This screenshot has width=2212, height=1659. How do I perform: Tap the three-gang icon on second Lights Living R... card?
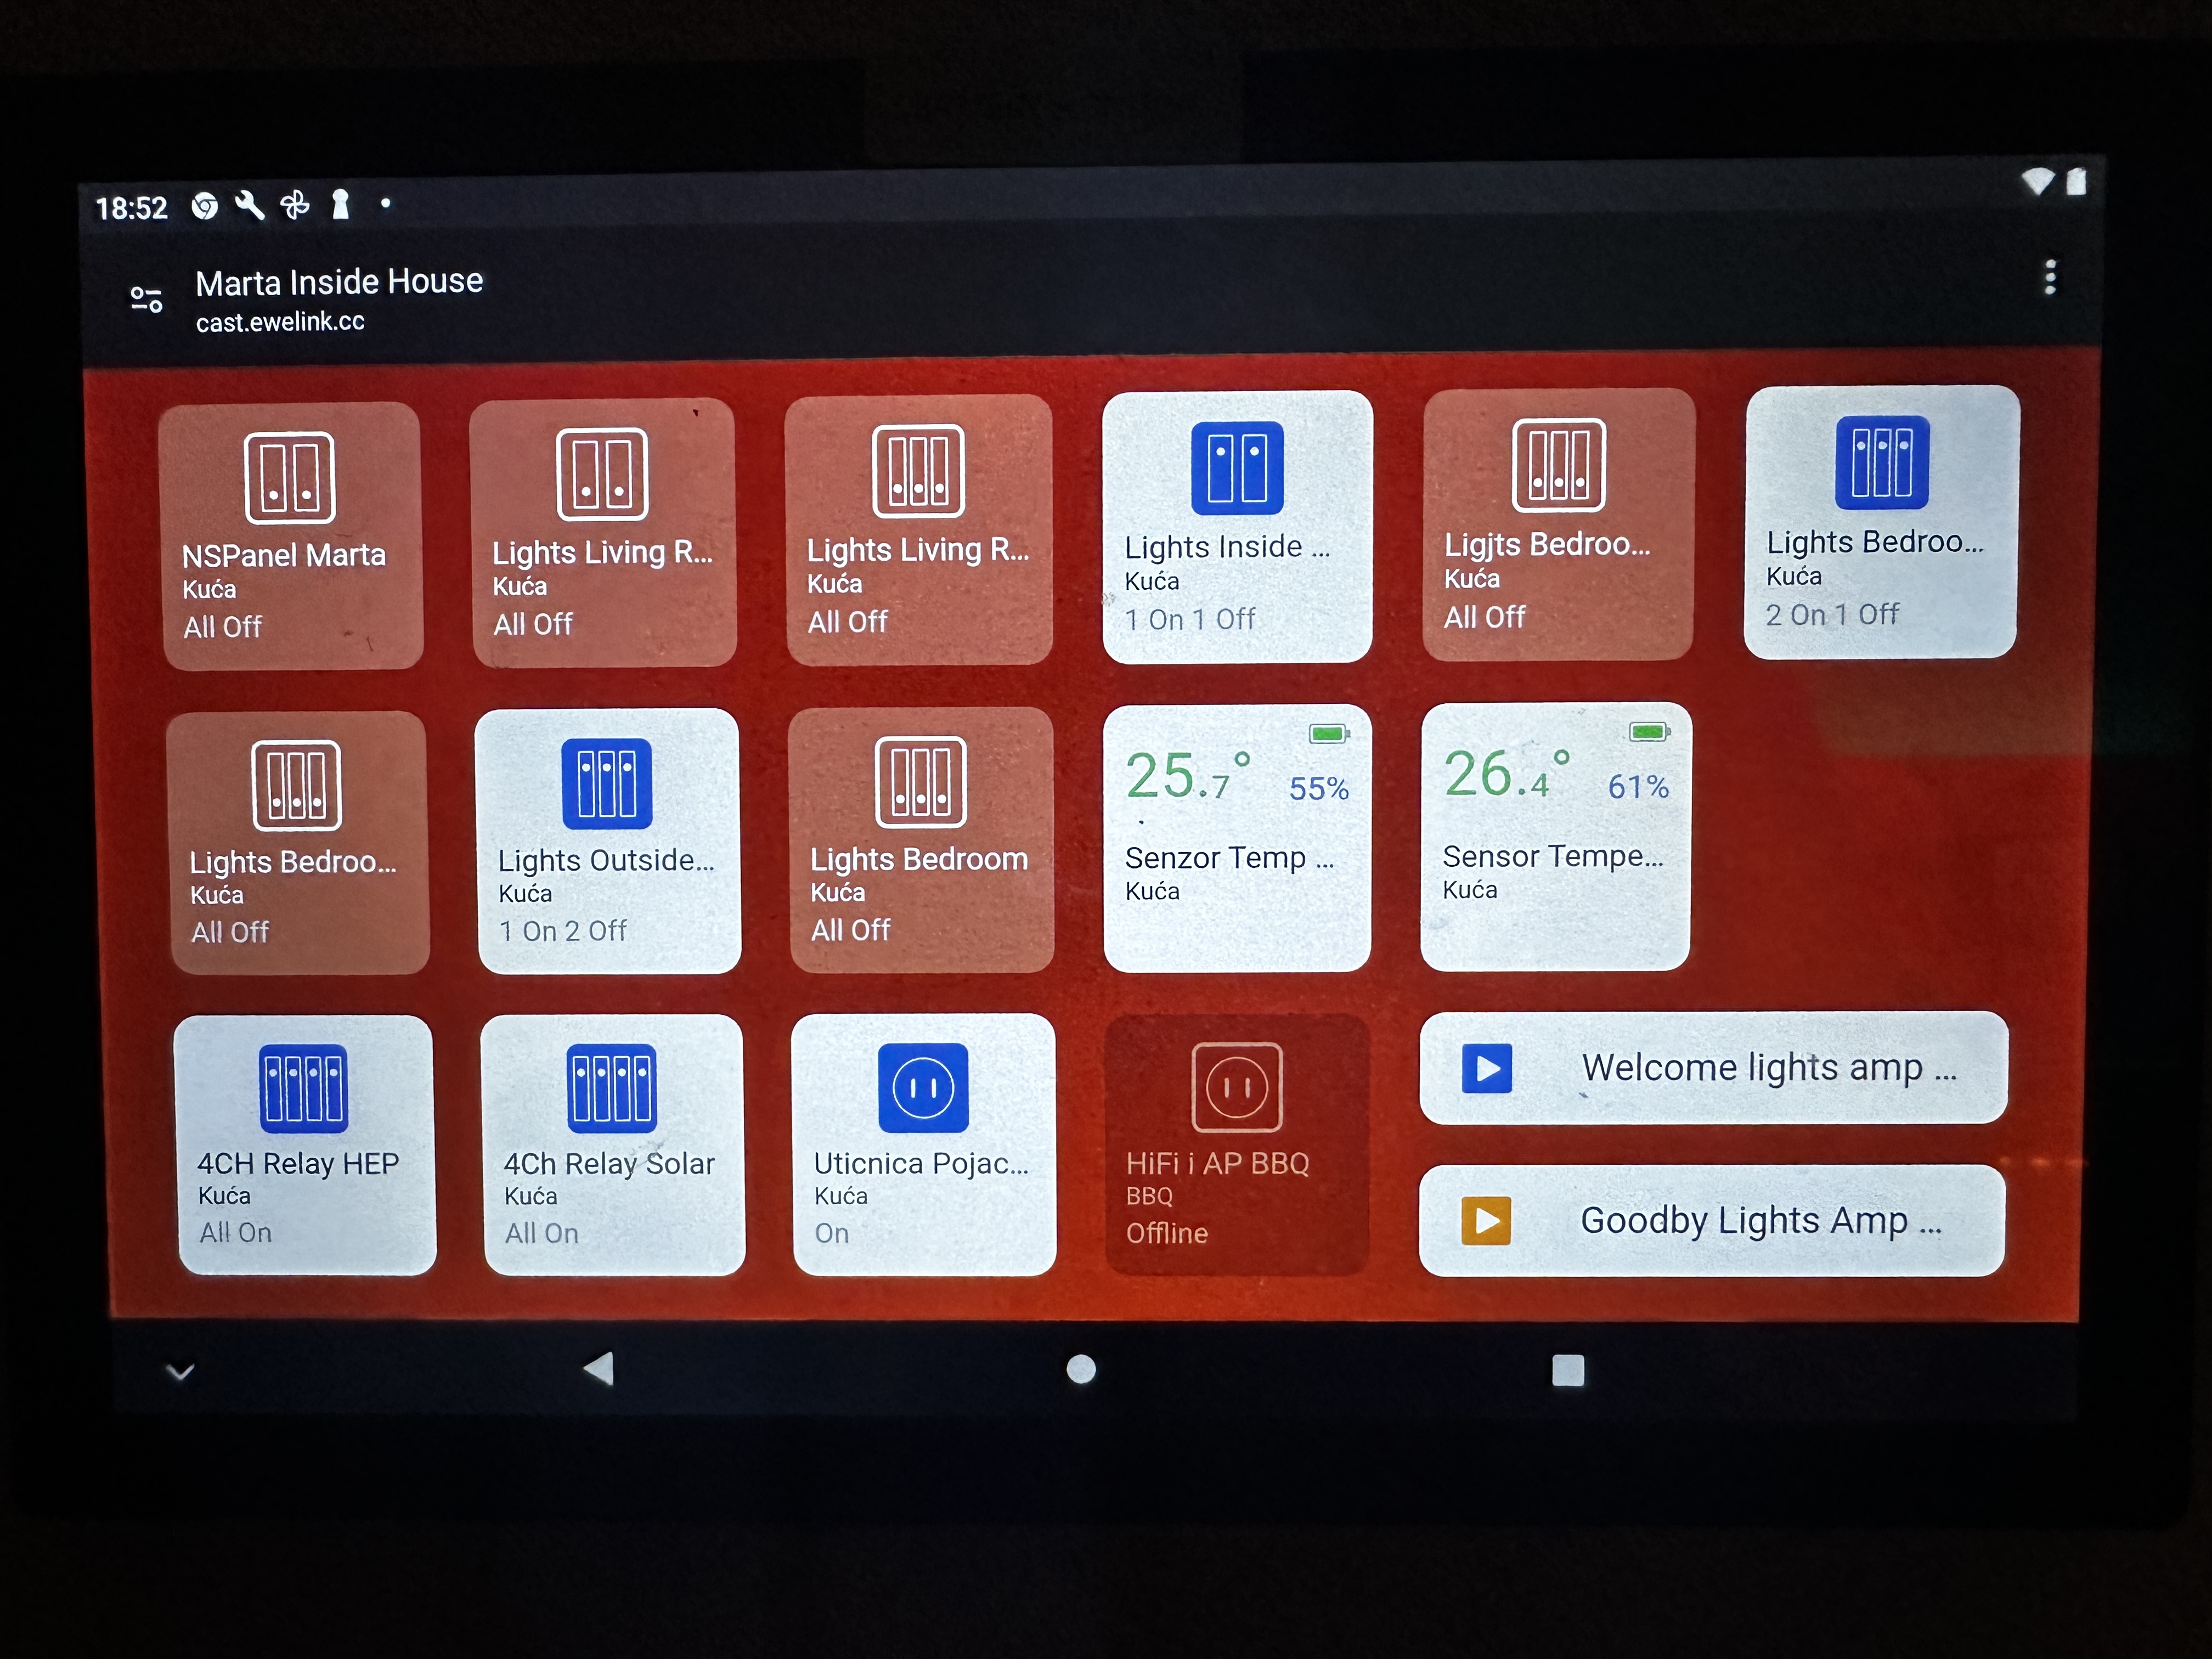(918, 470)
